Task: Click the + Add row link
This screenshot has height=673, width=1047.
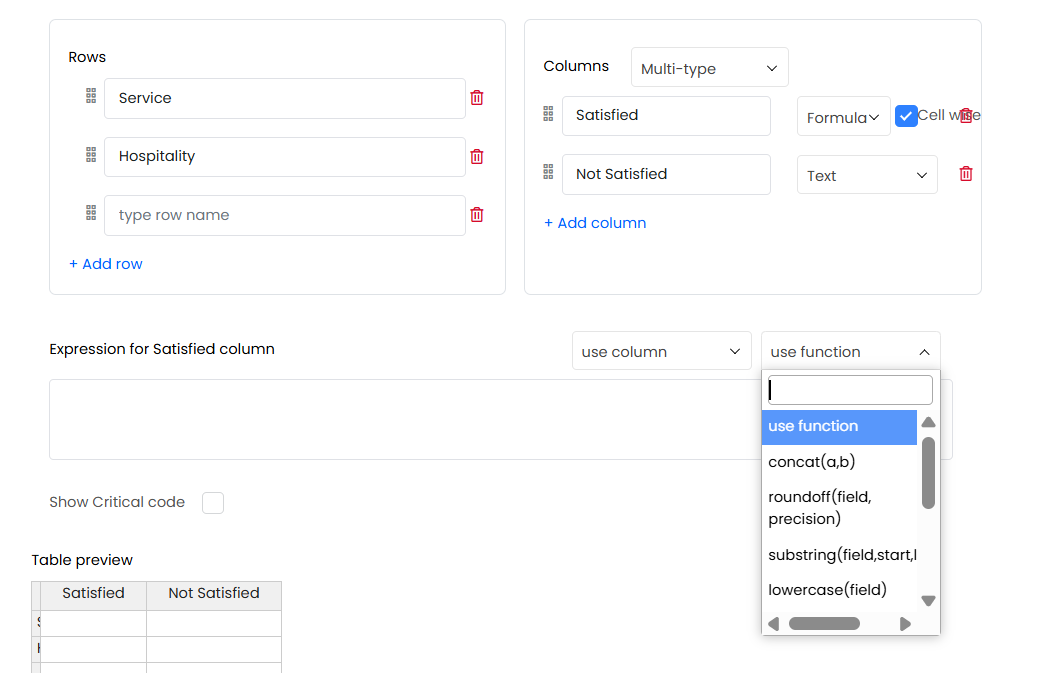Action: tap(106, 264)
